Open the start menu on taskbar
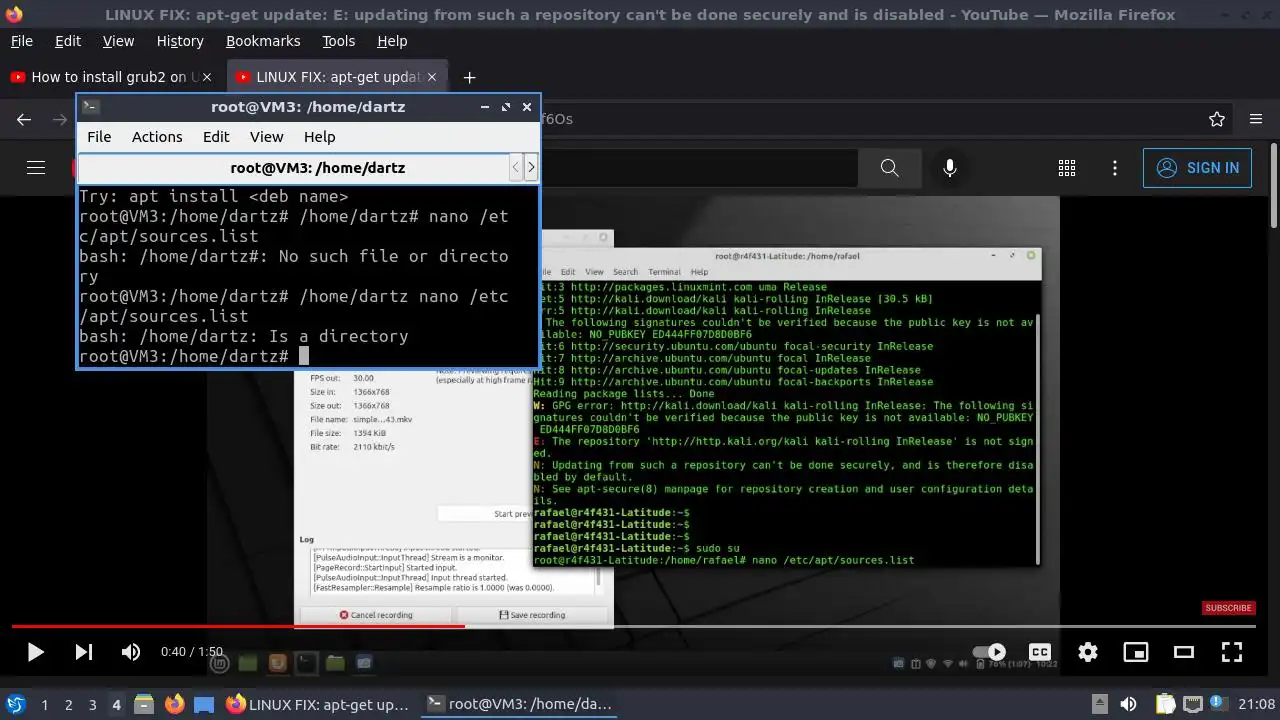Image resolution: width=1280 pixels, height=720 pixels. pyautogui.click(x=15, y=705)
